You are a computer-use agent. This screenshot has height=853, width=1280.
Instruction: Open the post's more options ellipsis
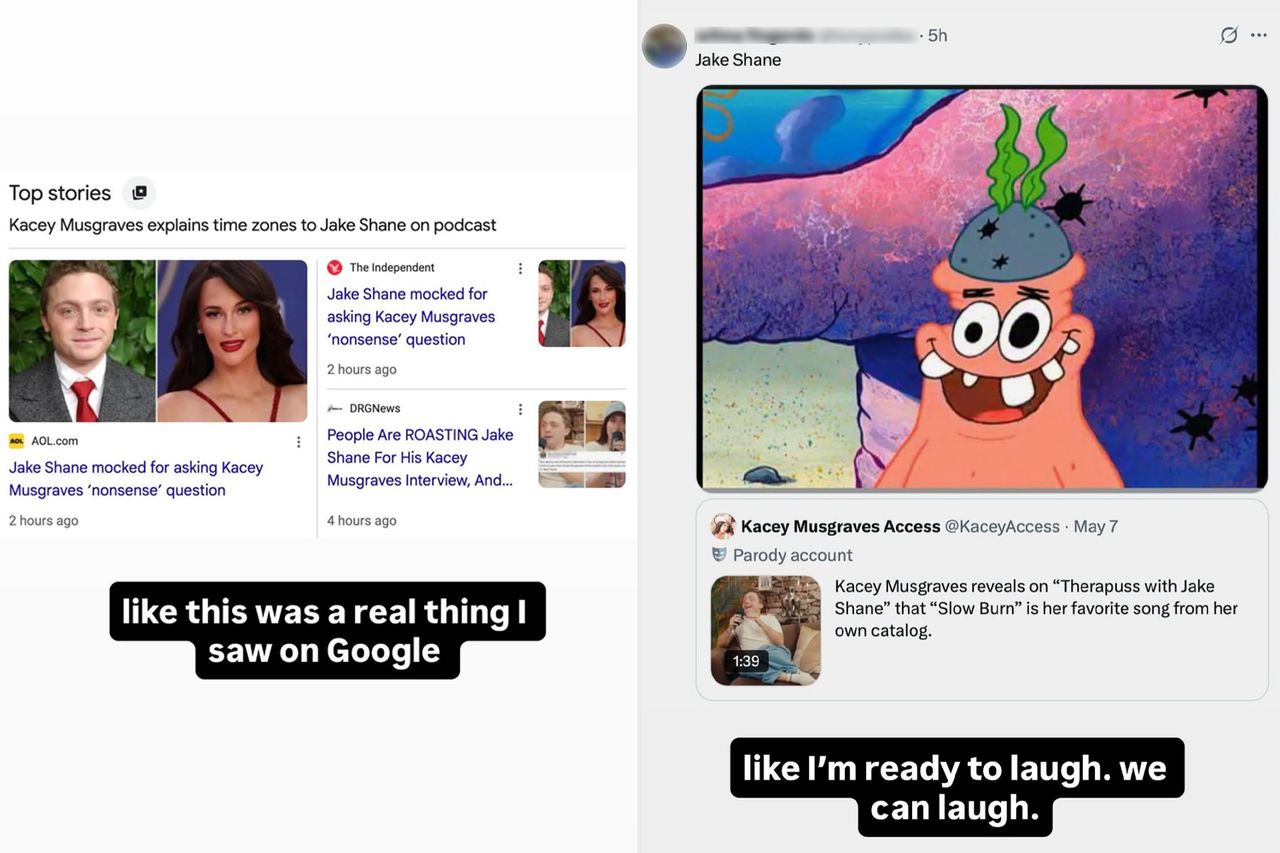(1259, 35)
